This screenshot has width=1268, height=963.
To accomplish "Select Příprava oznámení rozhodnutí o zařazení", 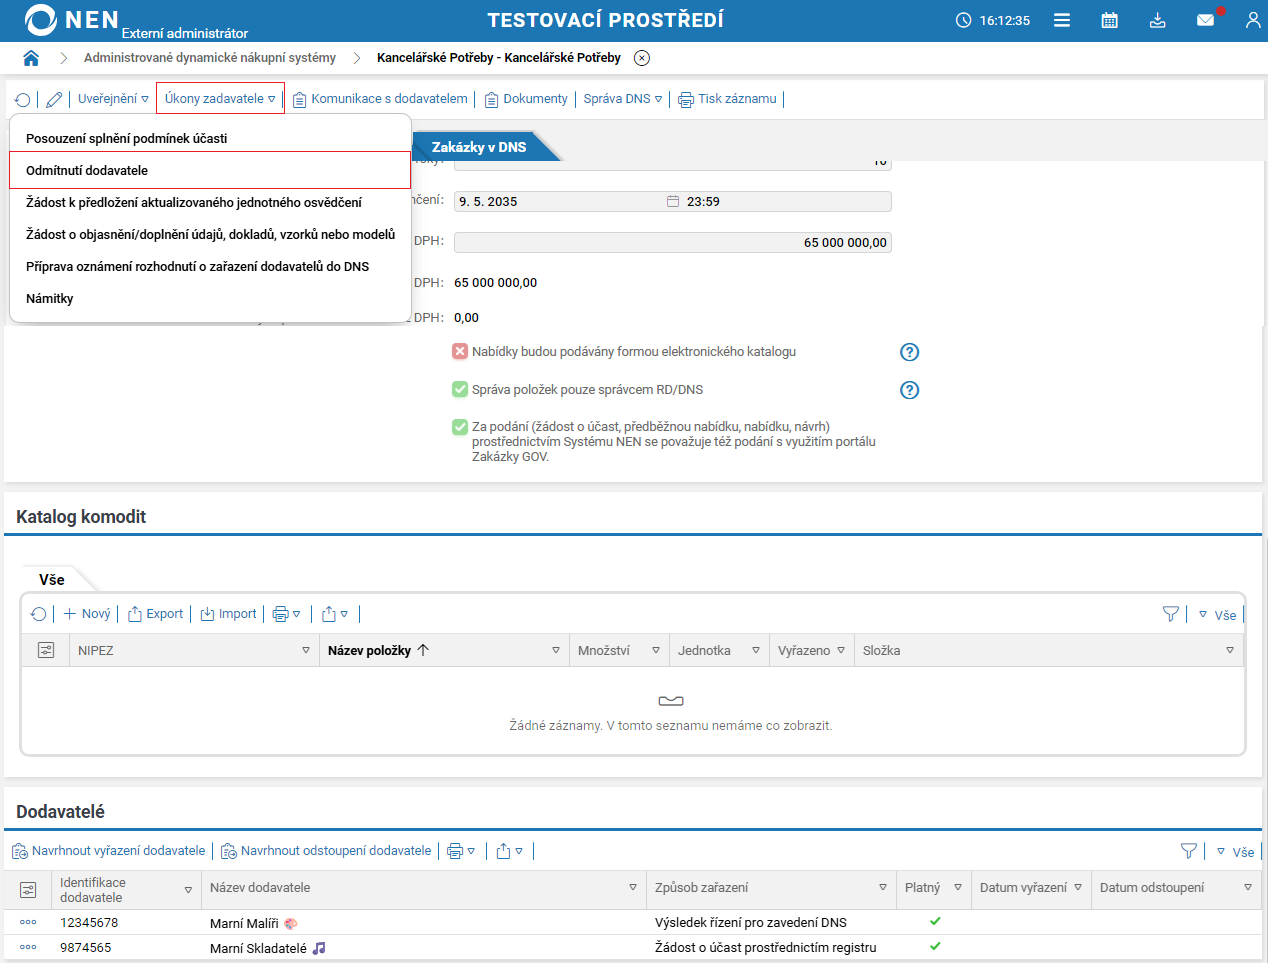I will click(210, 266).
